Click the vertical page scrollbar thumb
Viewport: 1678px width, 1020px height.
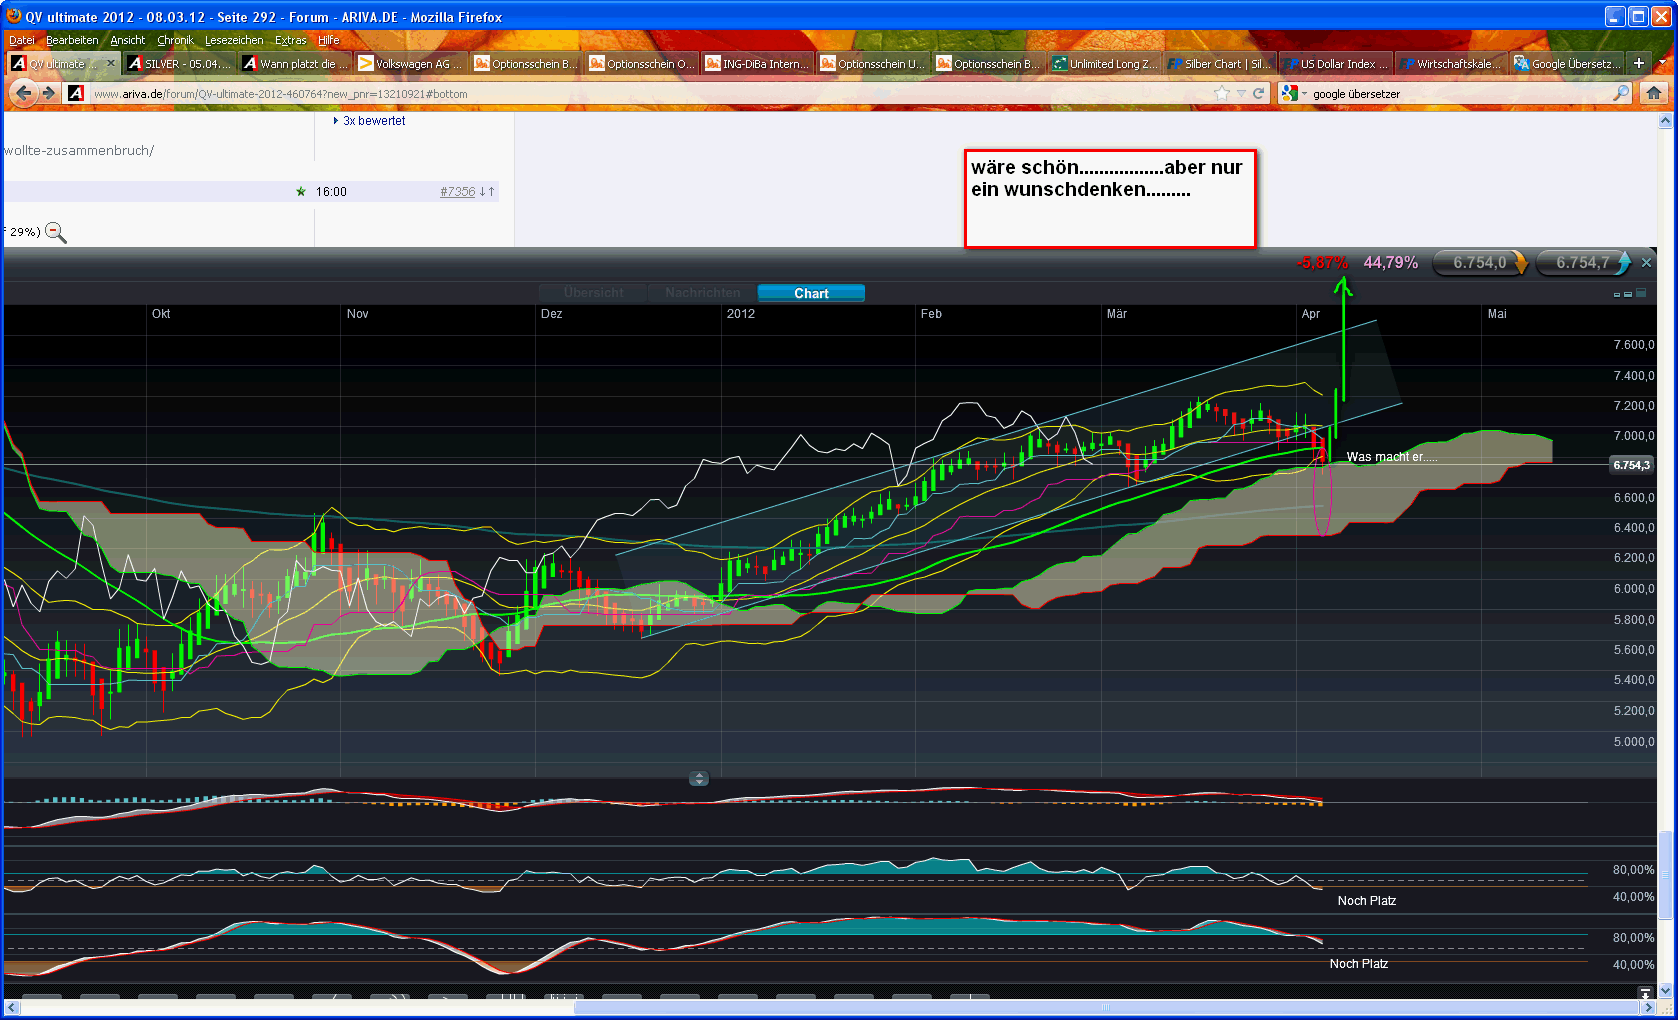(1665, 875)
